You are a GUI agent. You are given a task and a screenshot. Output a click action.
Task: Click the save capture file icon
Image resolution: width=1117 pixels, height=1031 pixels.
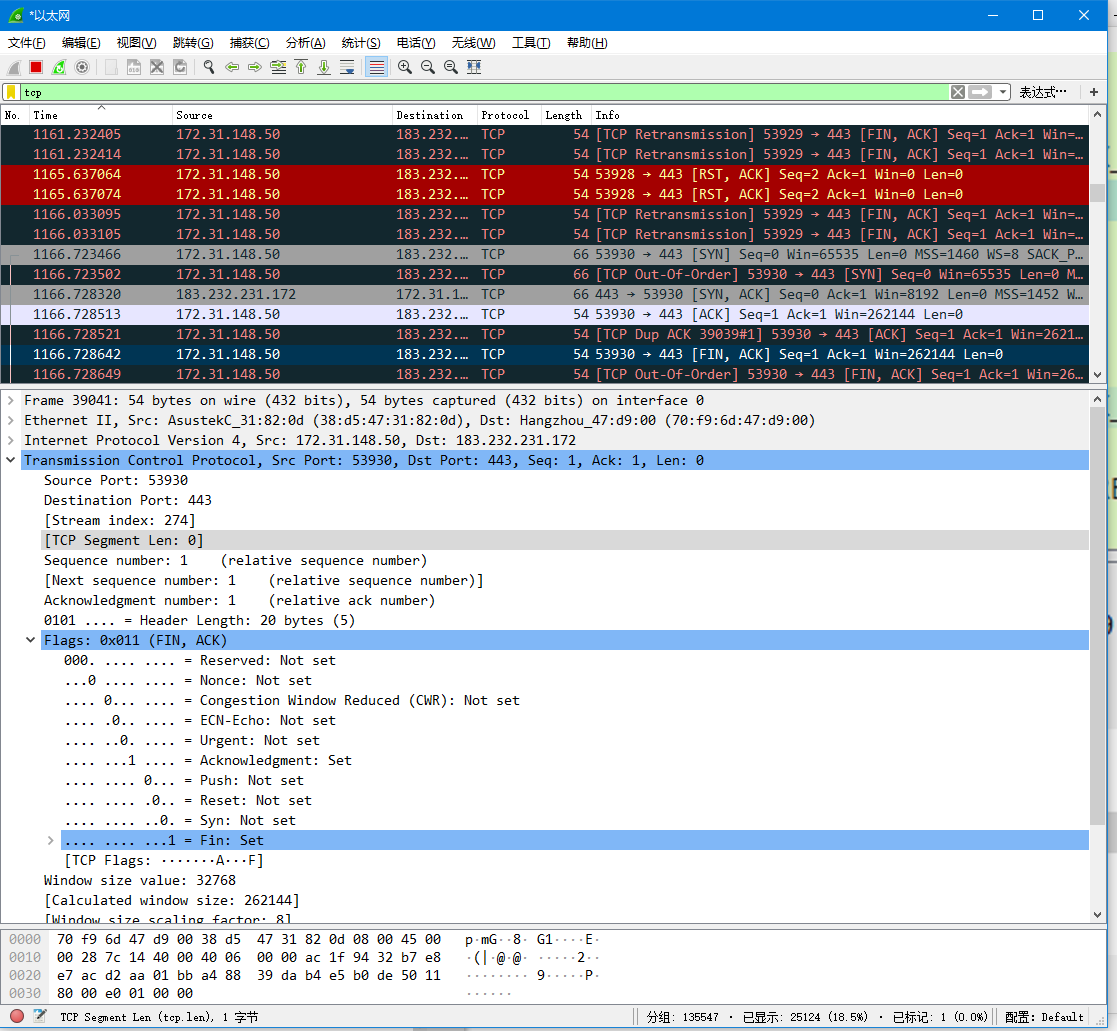pyautogui.click(x=134, y=67)
